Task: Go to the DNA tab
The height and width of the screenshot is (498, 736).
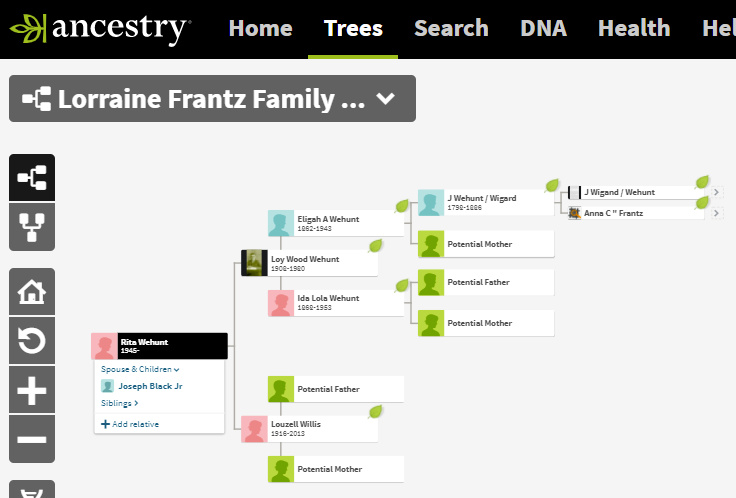Action: click(x=543, y=28)
